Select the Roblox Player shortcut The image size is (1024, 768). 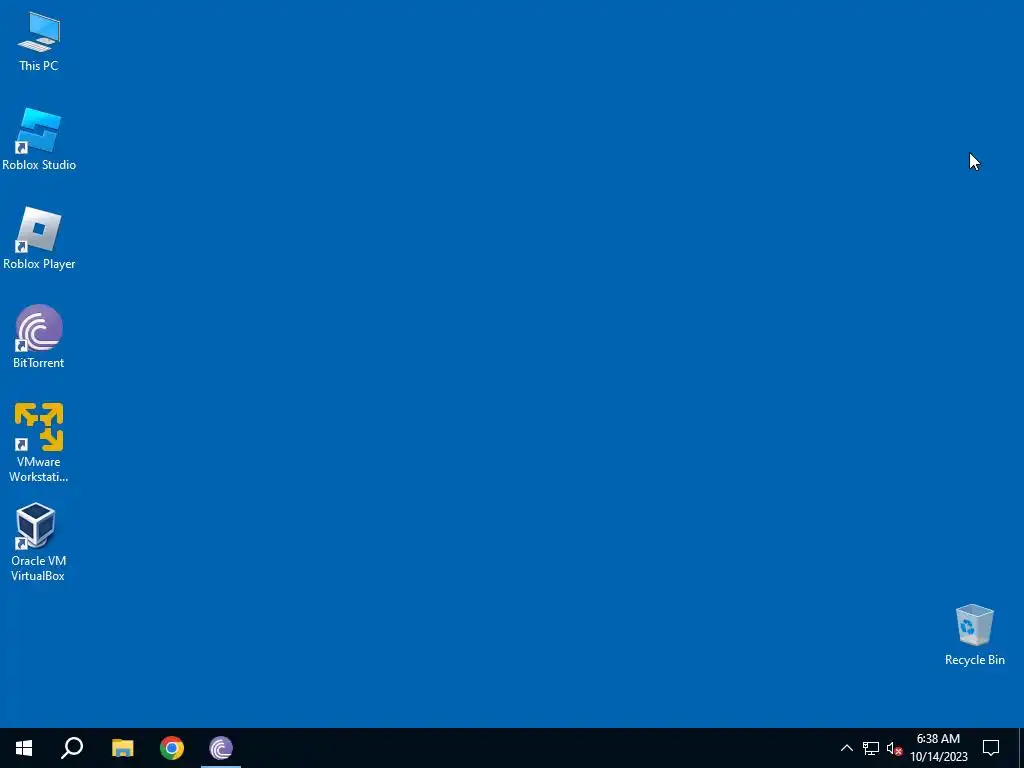tap(39, 238)
